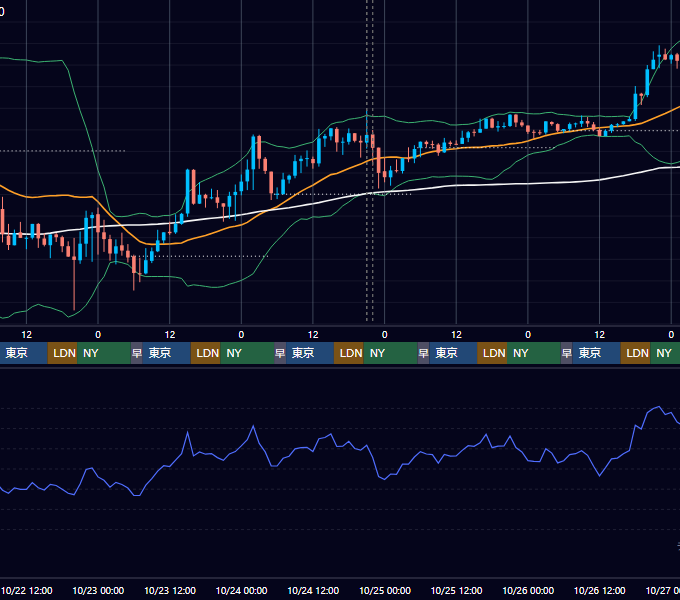Click the 10/24 12:00 time axis label

pos(313,590)
